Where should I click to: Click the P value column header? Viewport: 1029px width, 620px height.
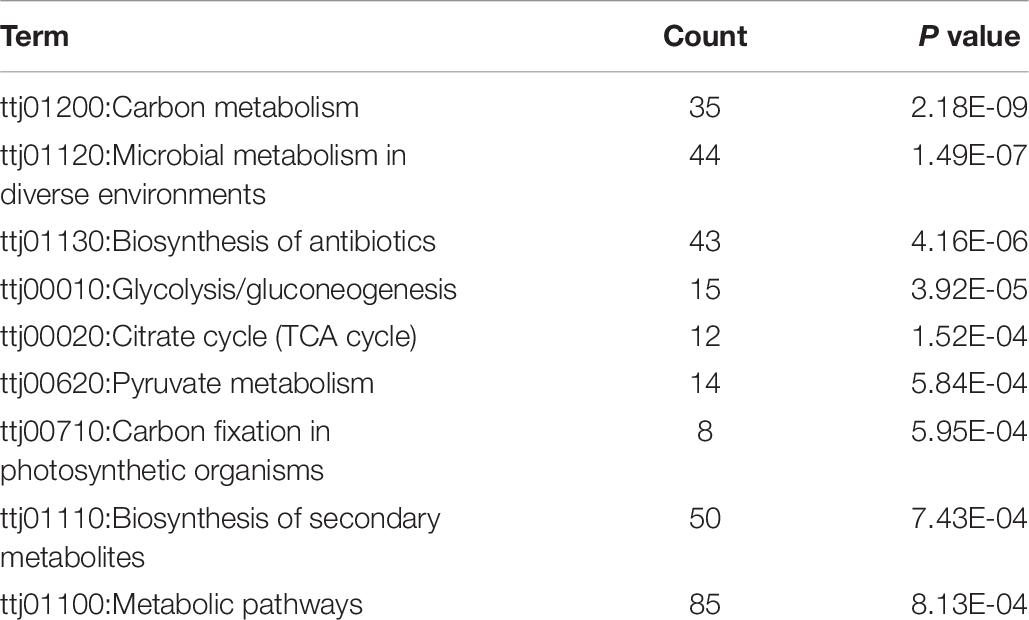tap(969, 36)
